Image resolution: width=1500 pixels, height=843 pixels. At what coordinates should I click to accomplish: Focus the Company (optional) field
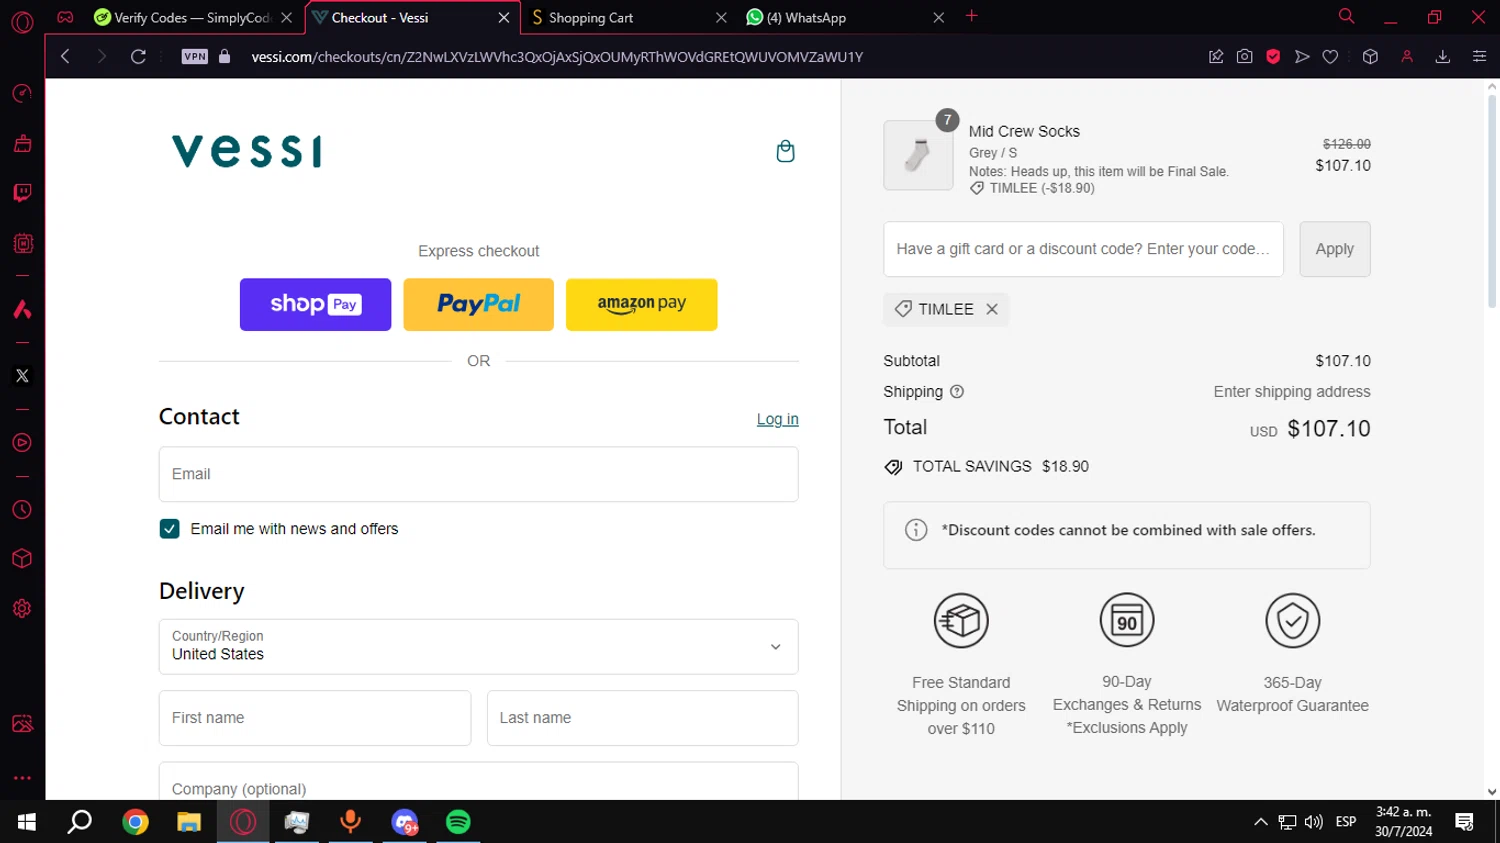(478, 781)
